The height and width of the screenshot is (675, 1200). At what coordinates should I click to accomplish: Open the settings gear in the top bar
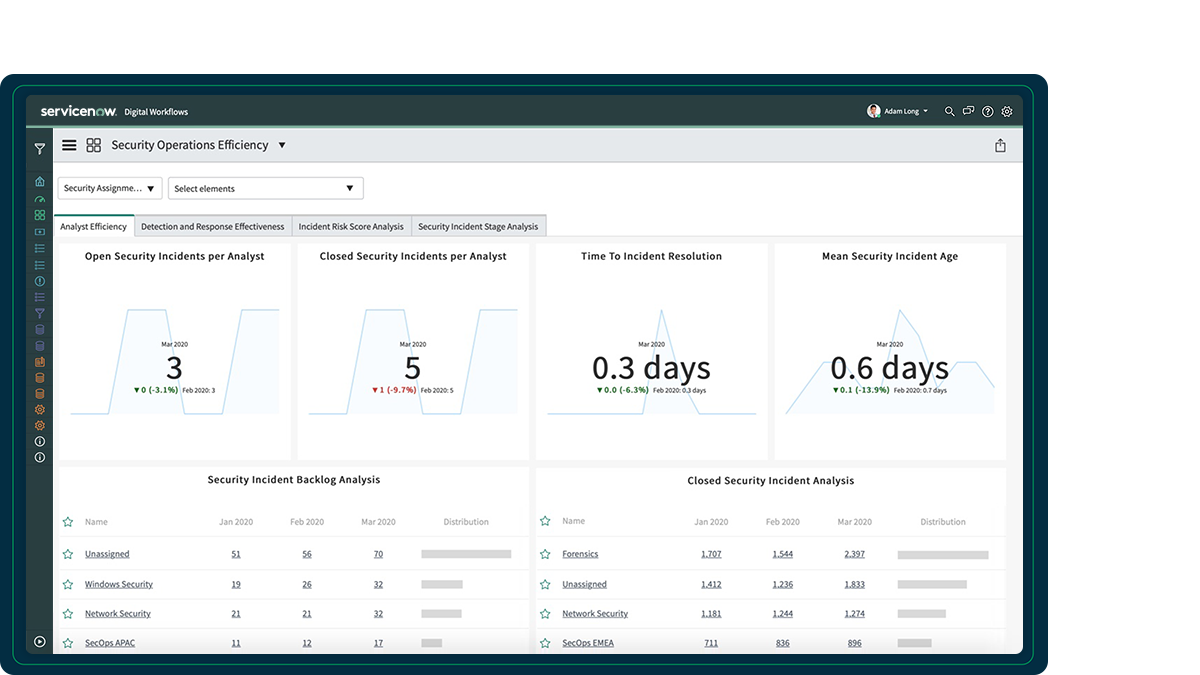coord(1007,112)
